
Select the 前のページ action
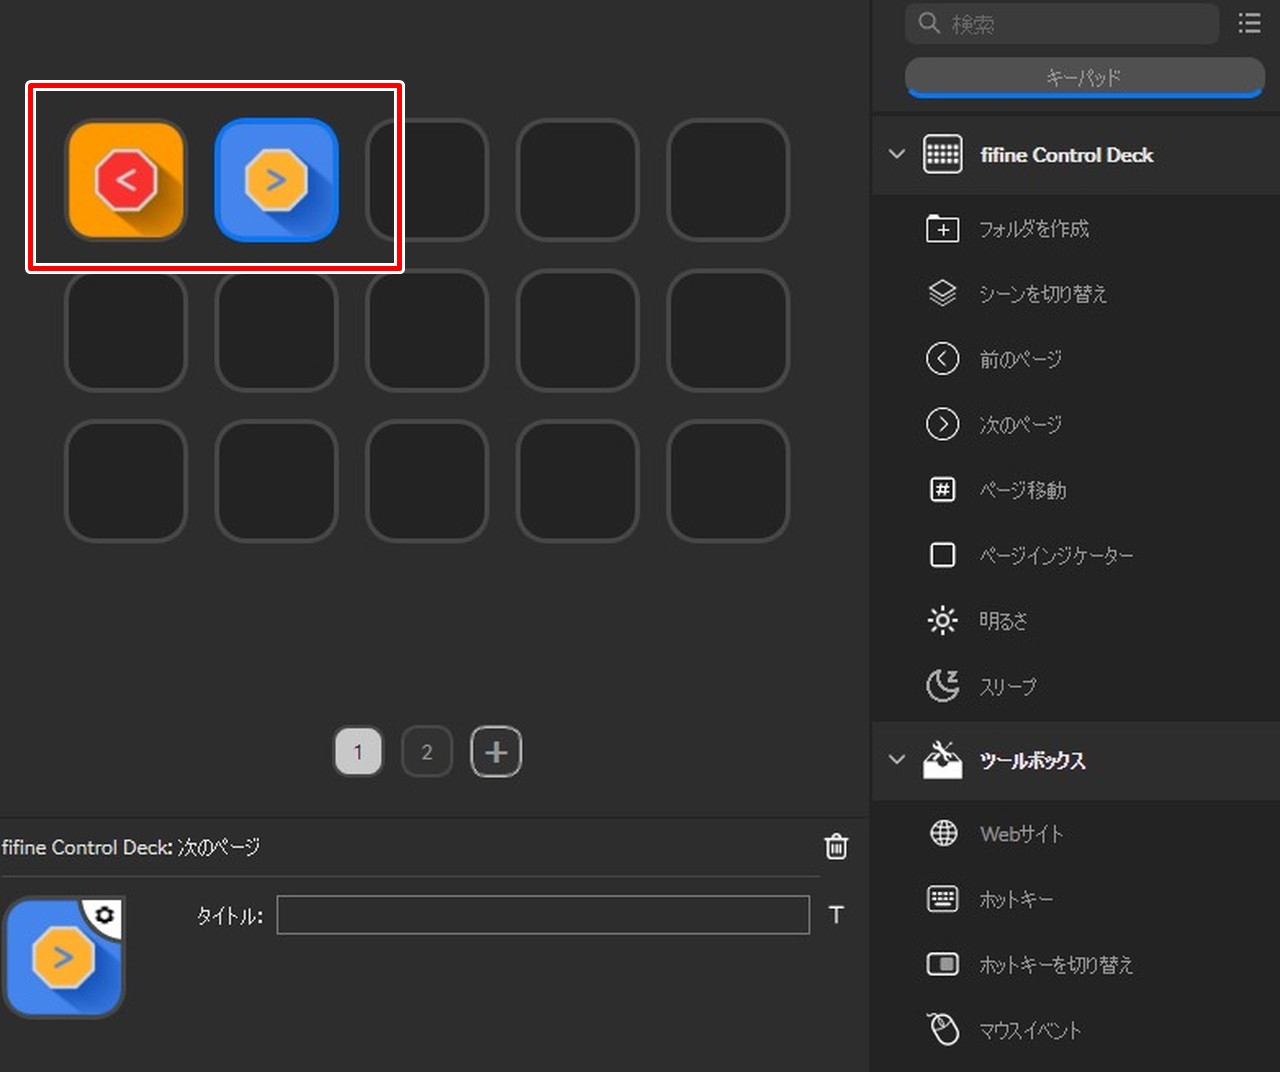tap(1019, 359)
